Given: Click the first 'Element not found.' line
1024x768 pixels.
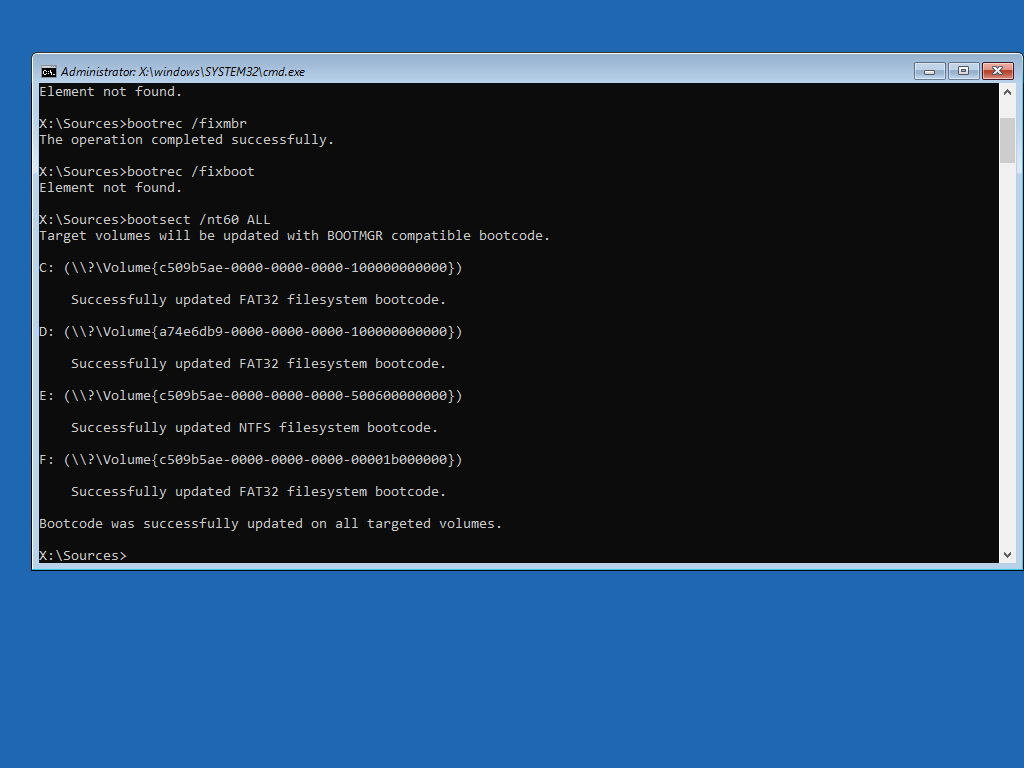Looking at the screenshot, I should 110,92.
